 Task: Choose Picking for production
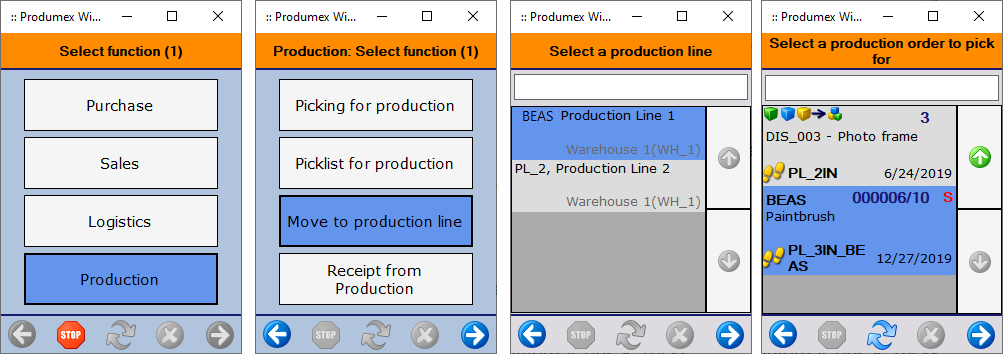(376, 105)
